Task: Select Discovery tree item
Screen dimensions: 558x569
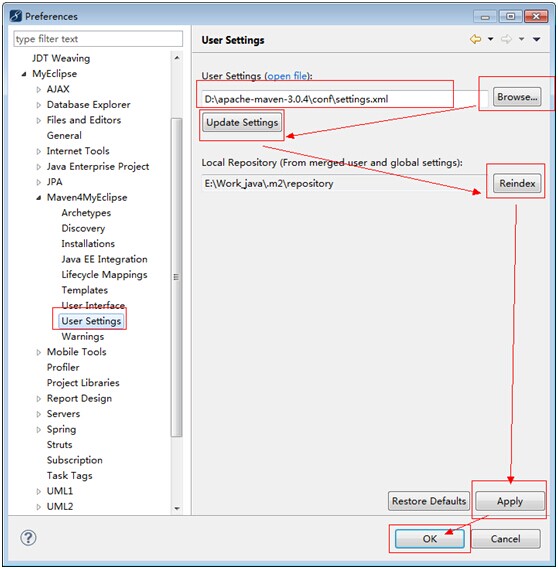Action: [83, 229]
